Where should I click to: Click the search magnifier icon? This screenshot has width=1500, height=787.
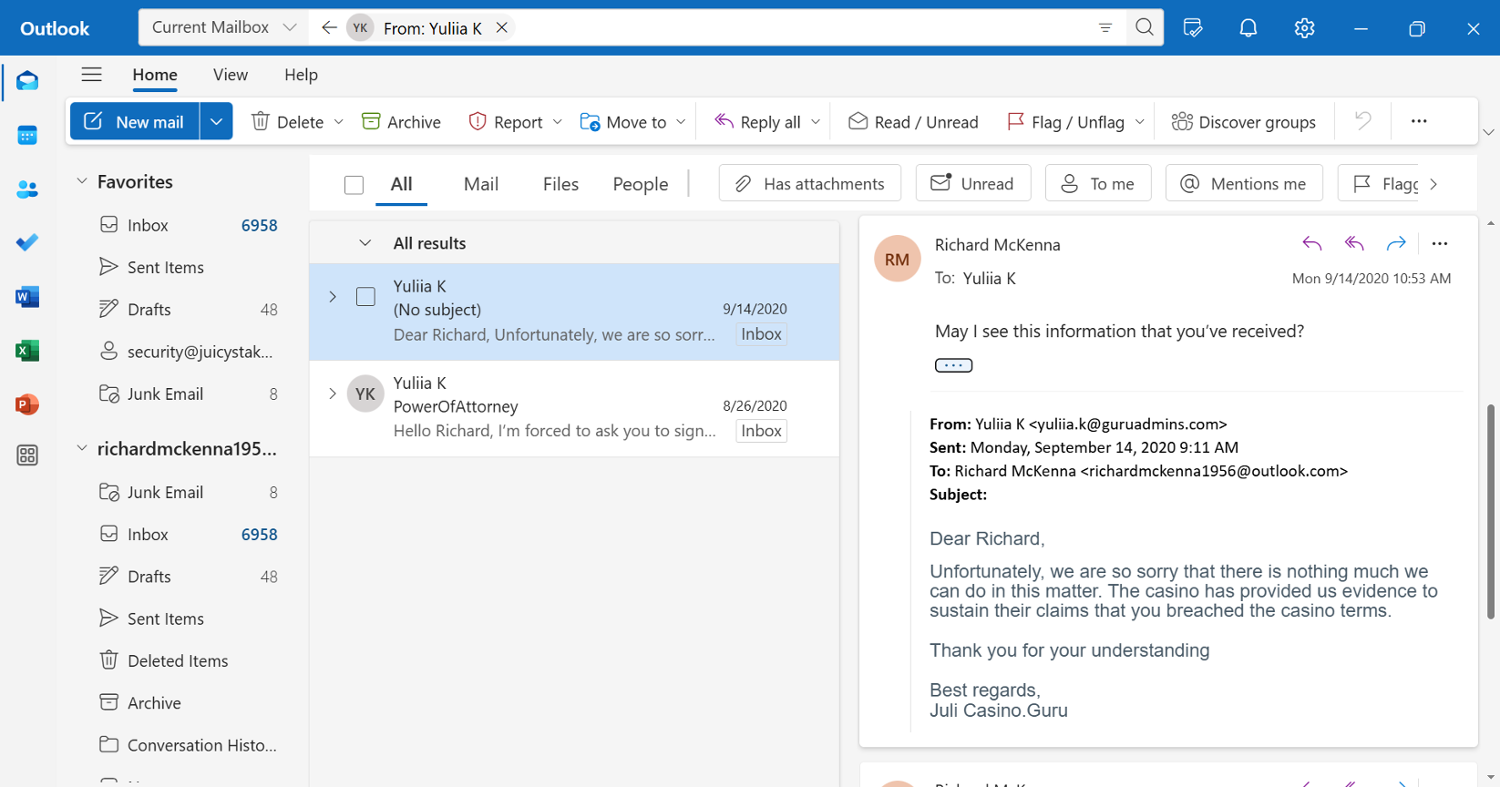click(1144, 28)
